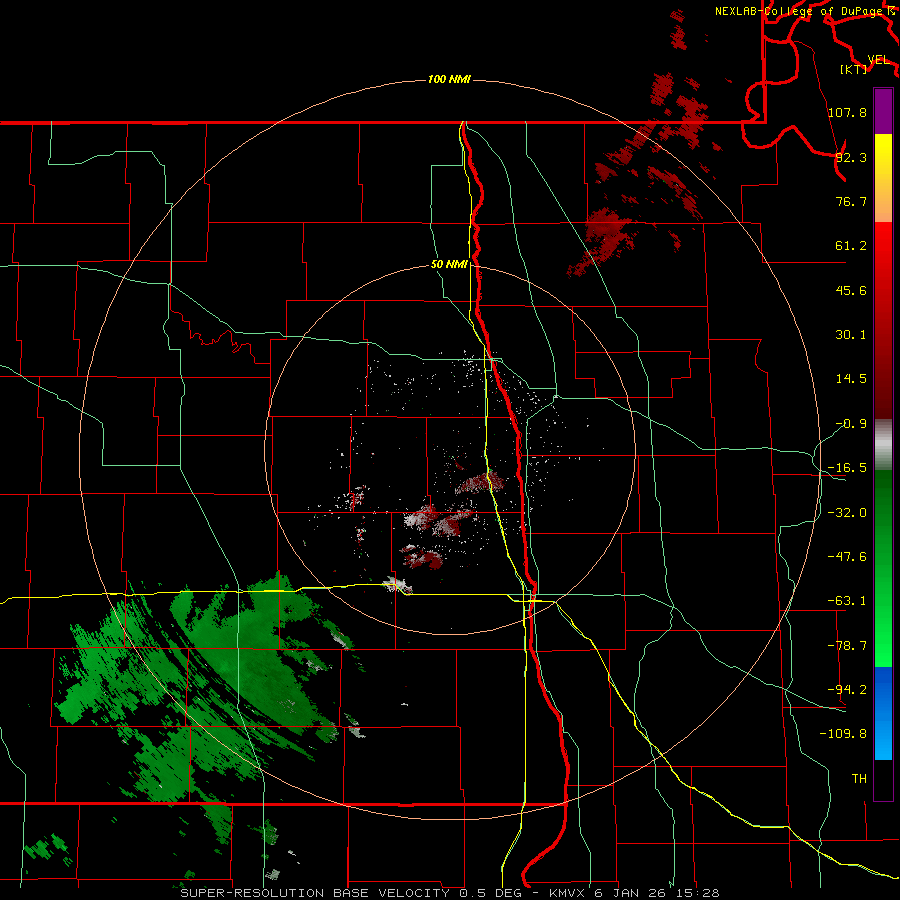900x900 pixels.
Task: Click the TH label in the legend
Action: [x=859, y=779]
